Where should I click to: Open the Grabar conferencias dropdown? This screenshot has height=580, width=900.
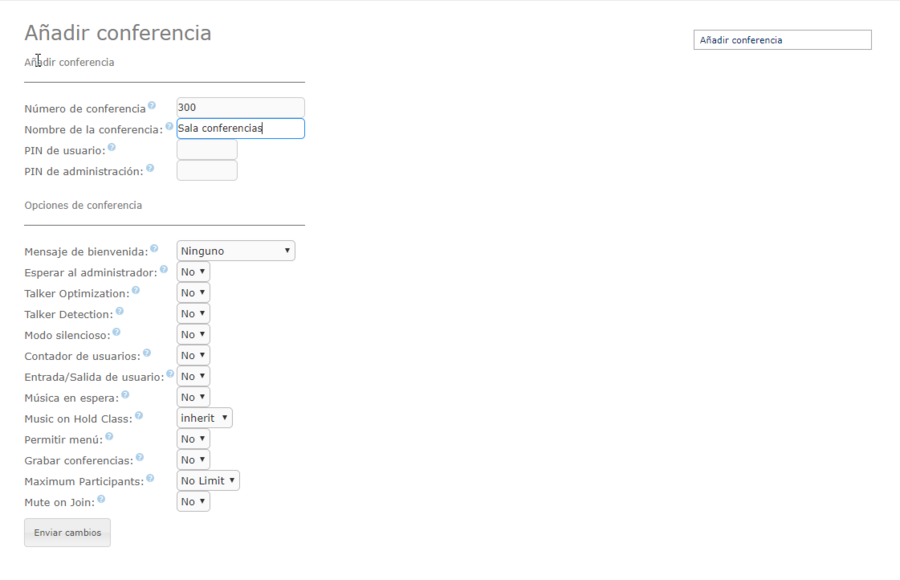(x=193, y=460)
